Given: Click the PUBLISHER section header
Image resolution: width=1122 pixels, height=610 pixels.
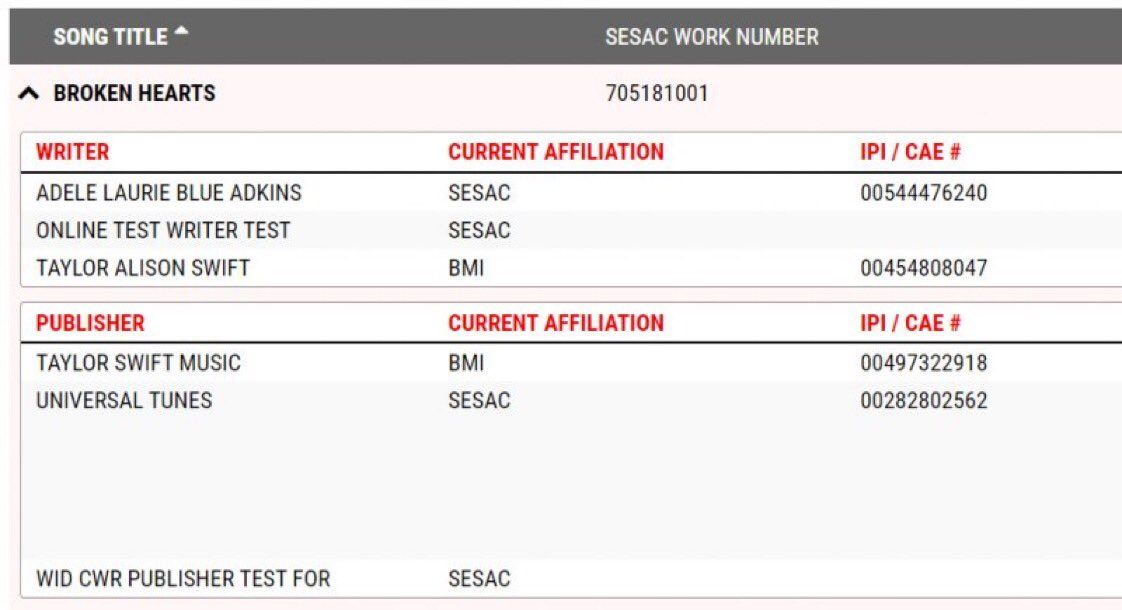Looking at the screenshot, I should [89, 323].
